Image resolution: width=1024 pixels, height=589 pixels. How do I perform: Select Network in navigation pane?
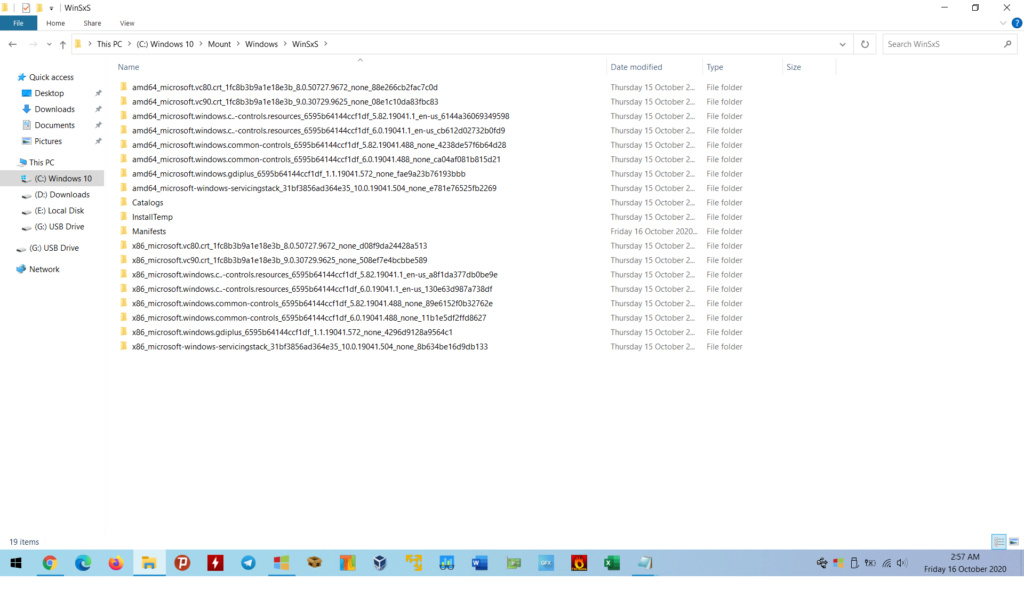(44, 269)
